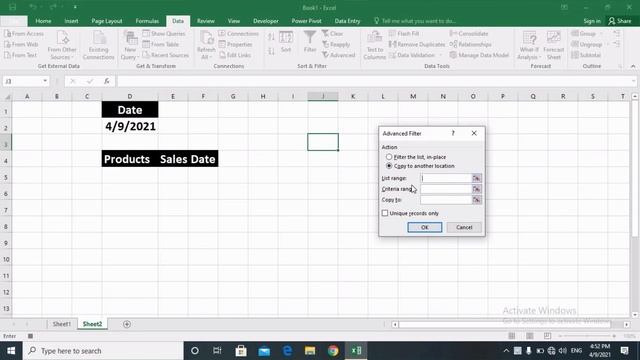Click Sign in link
This screenshot has width=640, height=360.
[x=592, y=21]
